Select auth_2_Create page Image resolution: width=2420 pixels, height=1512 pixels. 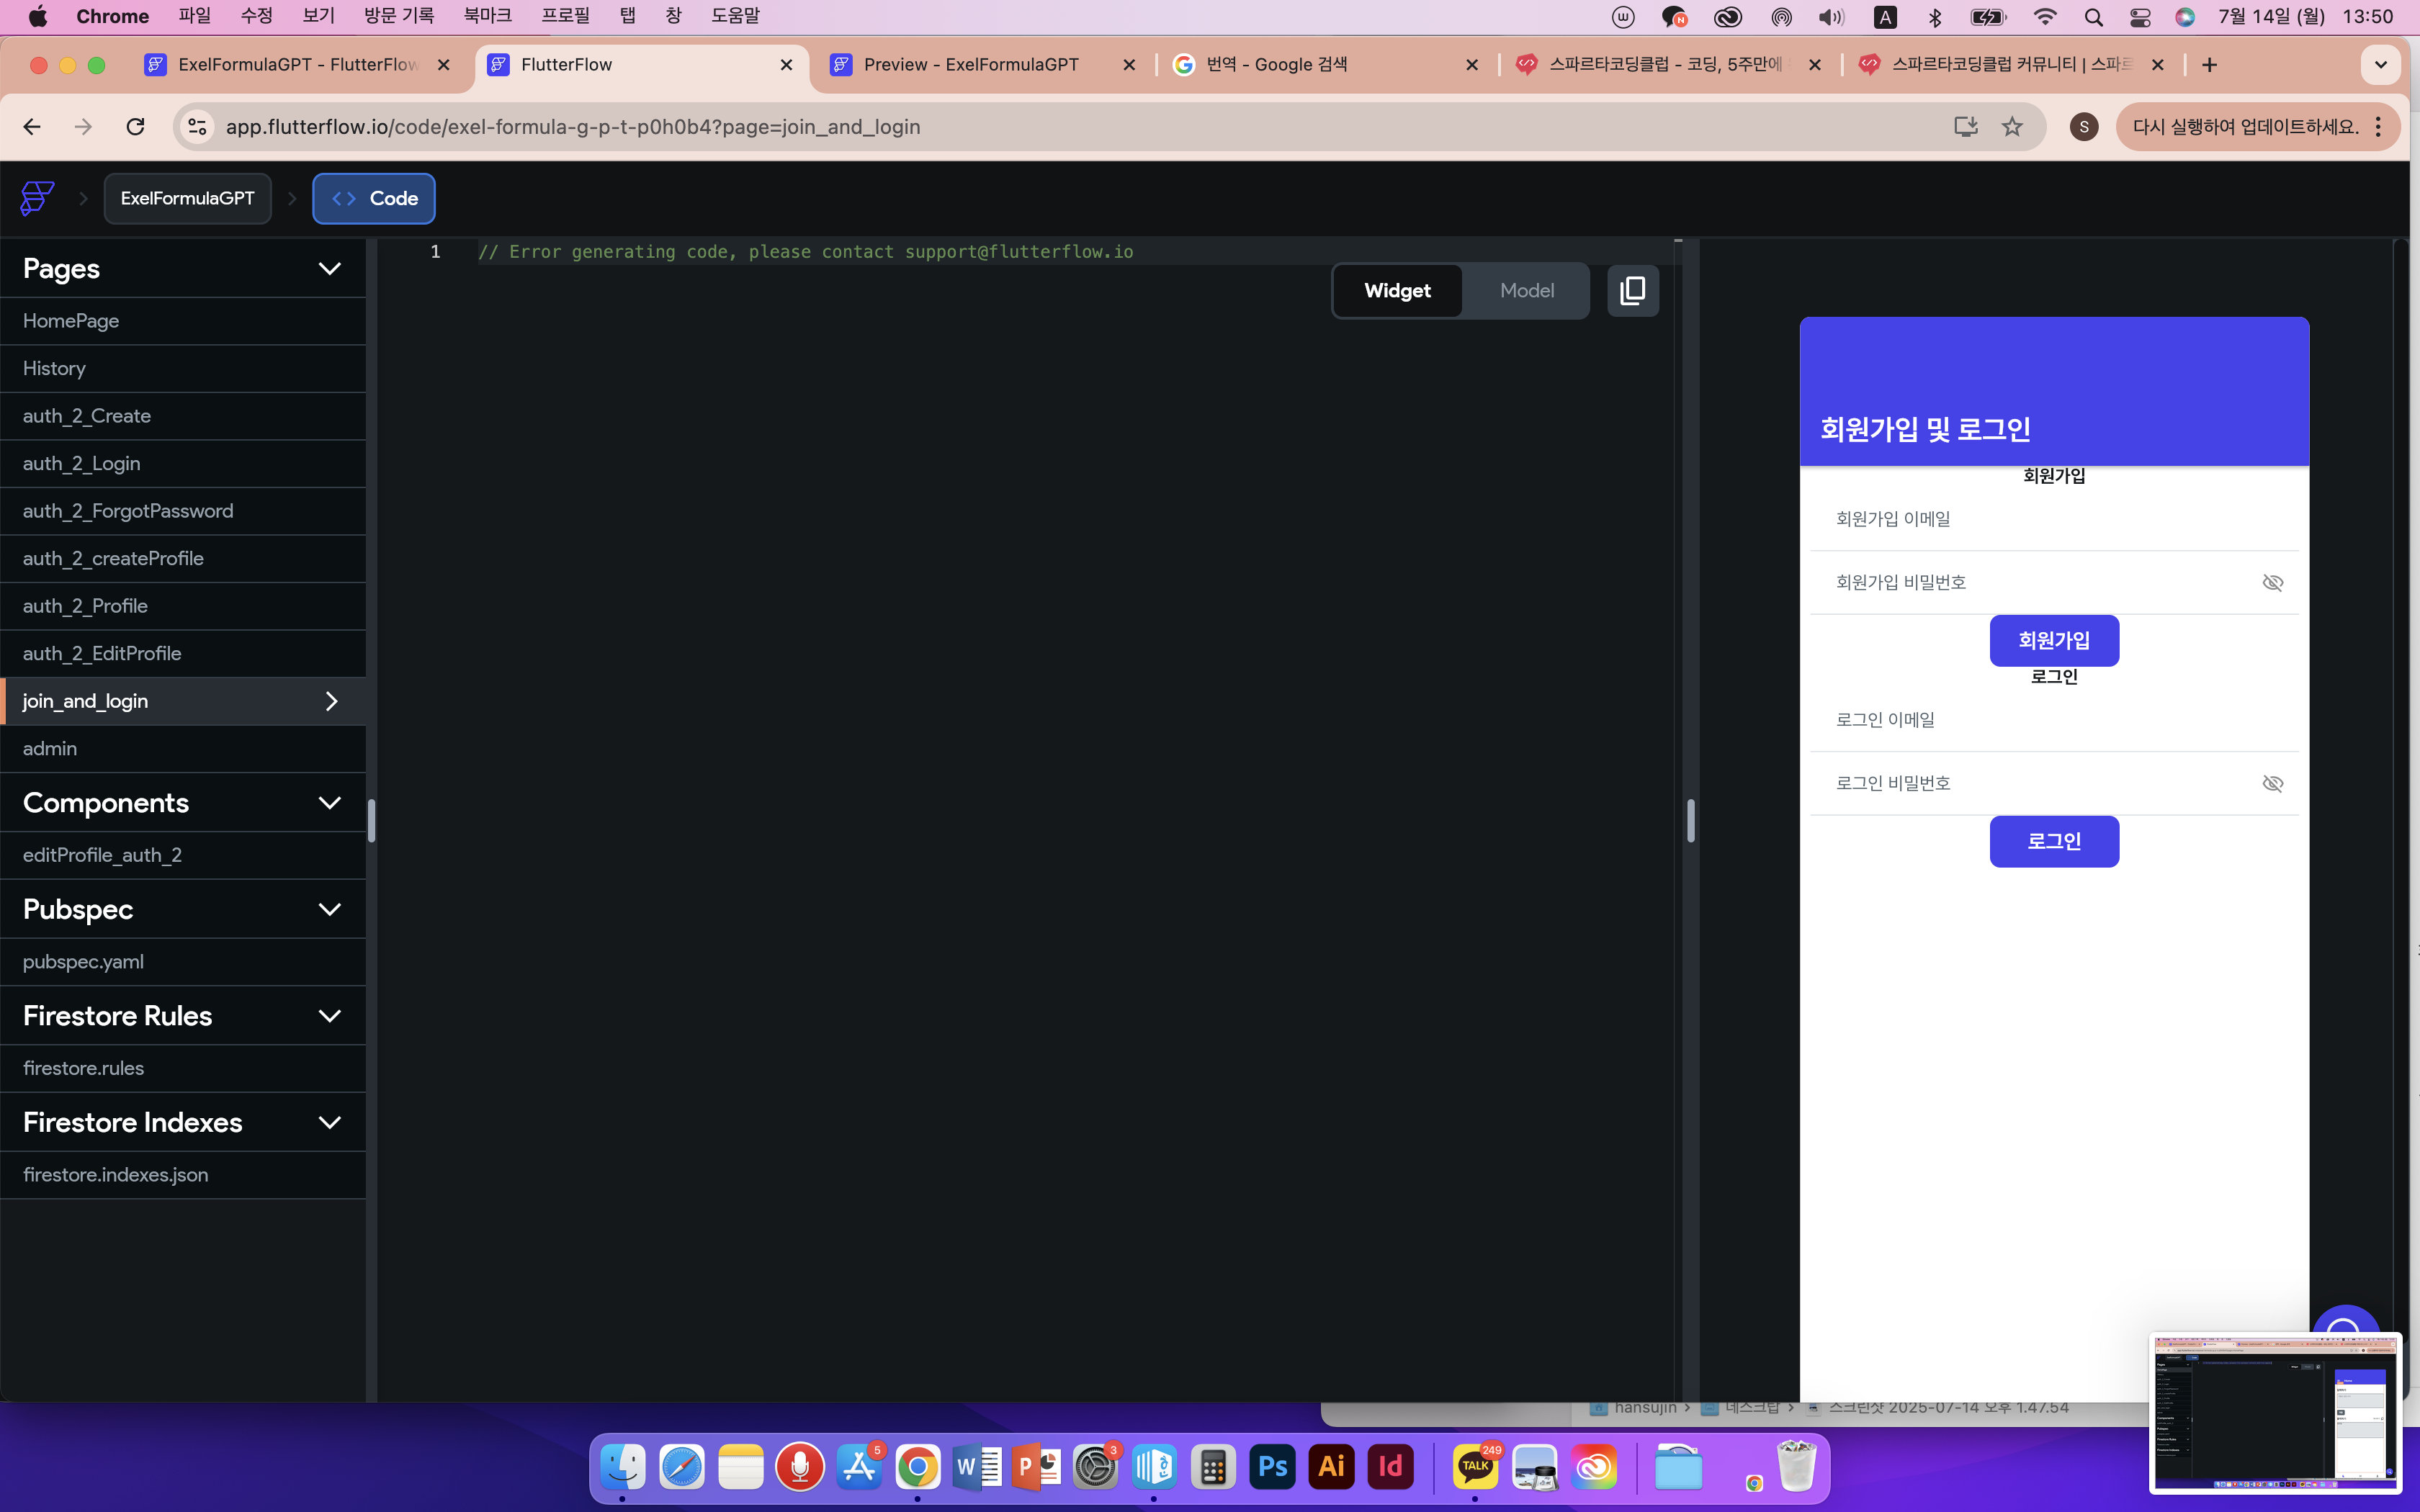click(x=183, y=416)
